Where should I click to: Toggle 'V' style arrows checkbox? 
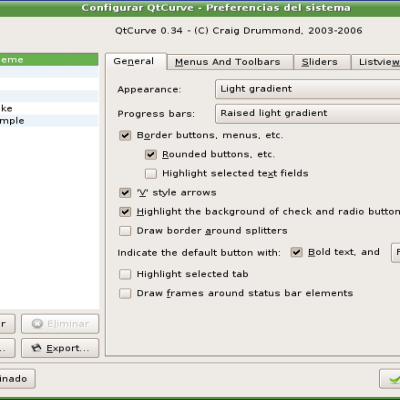coord(125,193)
